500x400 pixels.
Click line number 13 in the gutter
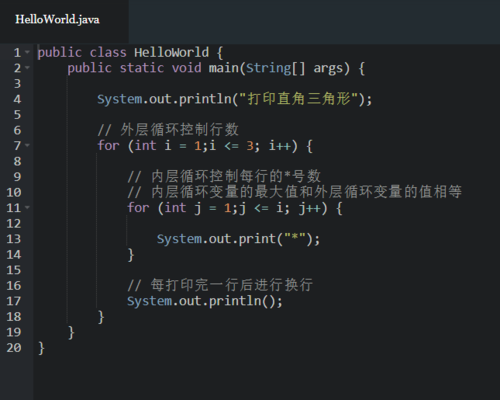[x=14, y=239]
